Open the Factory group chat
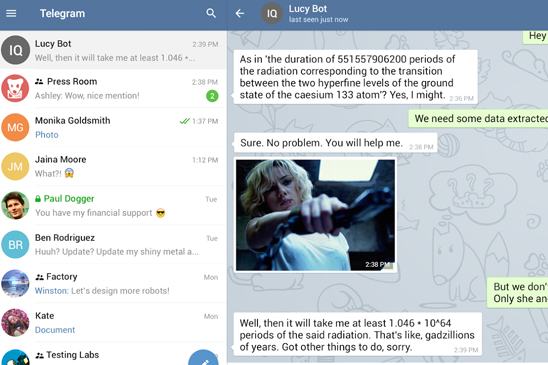Screen dimensions: 548x365 (113, 284)
